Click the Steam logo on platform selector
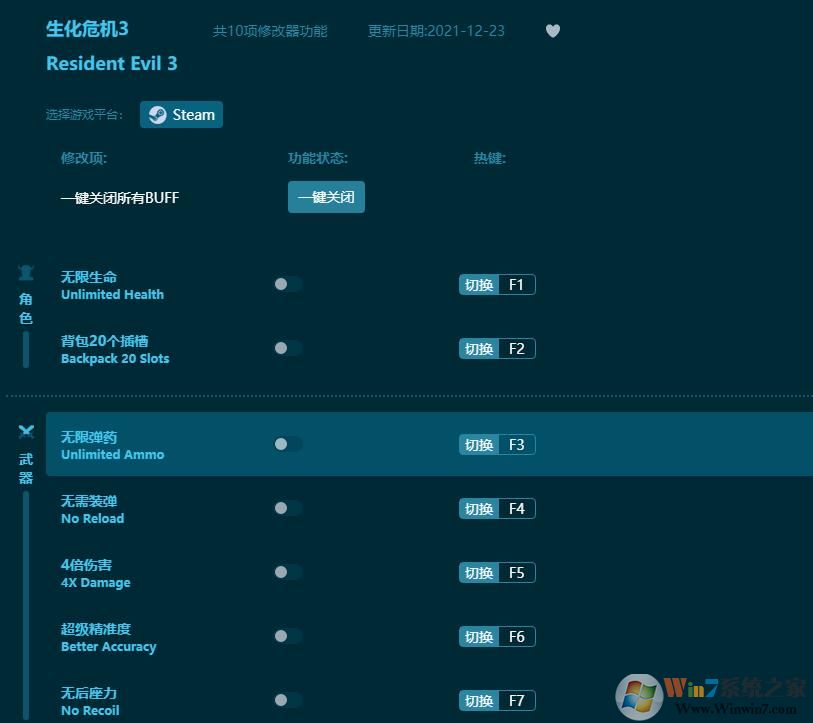813x723 pixels. click(x=156, y=114)
